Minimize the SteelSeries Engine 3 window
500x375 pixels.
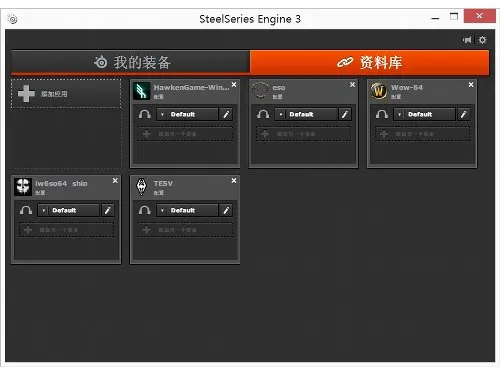pyautogui.click(x=435, y=18)
